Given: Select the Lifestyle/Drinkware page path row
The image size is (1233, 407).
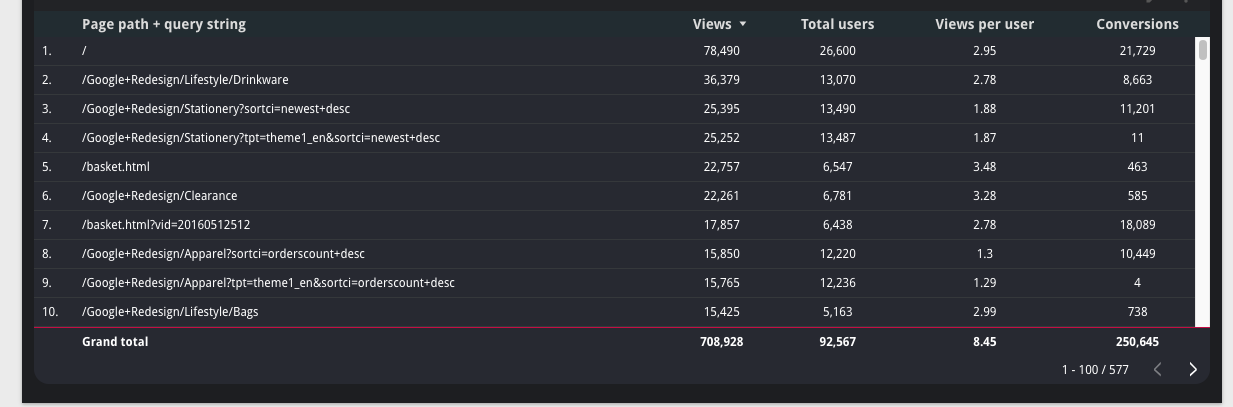Looking at the screenshot, I should click(x=615, y=80).
